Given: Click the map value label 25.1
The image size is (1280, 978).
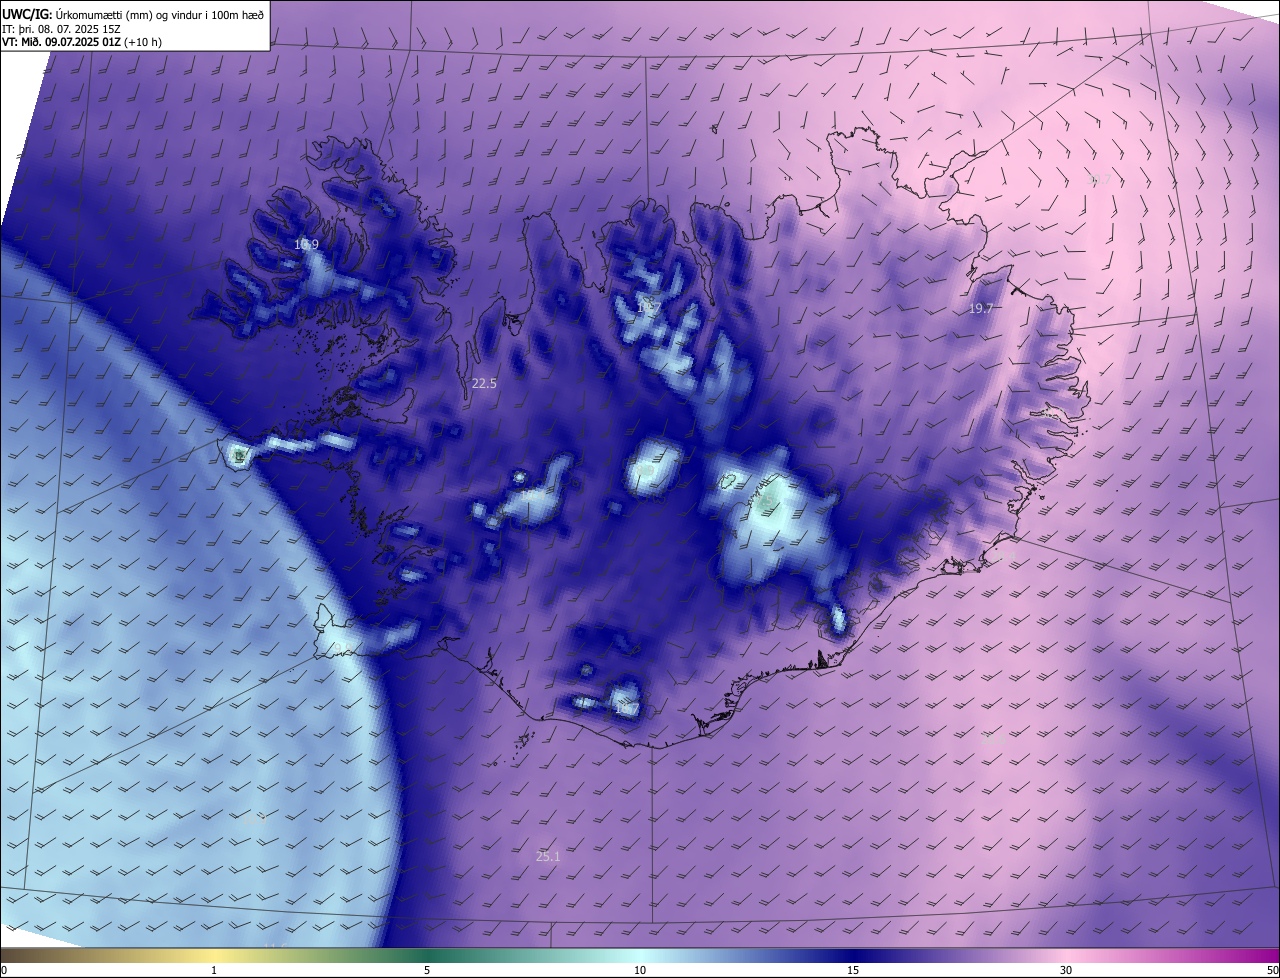Looking at the screenshot, I should [548, 856].
